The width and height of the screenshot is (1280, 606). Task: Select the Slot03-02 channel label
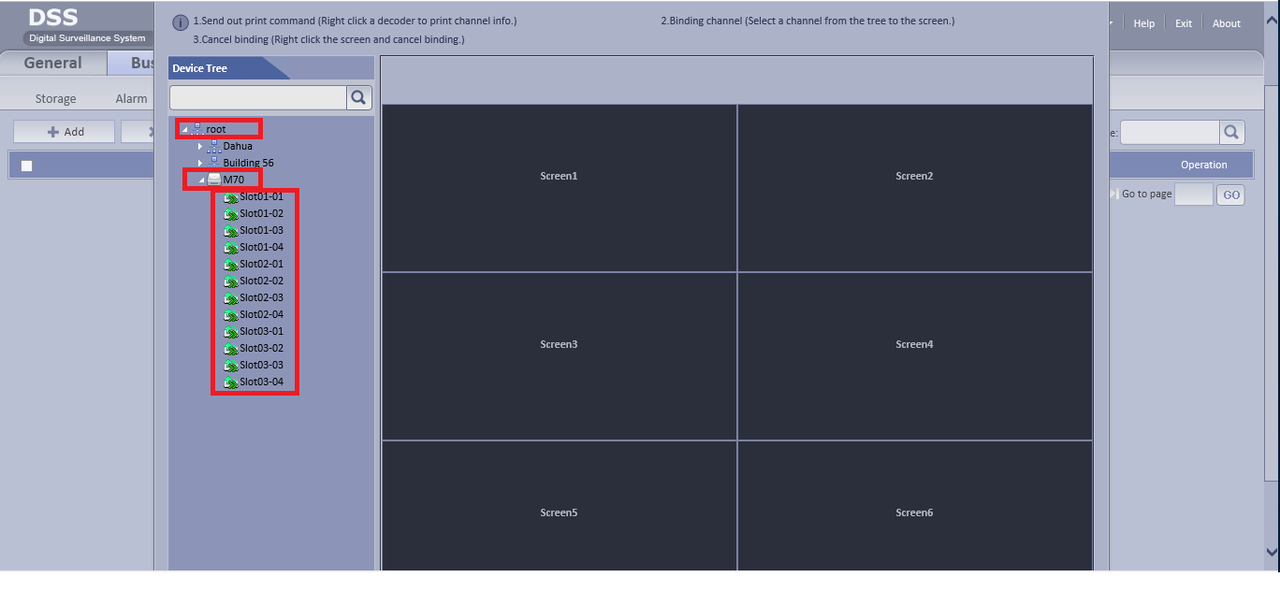tap(262, 349)
